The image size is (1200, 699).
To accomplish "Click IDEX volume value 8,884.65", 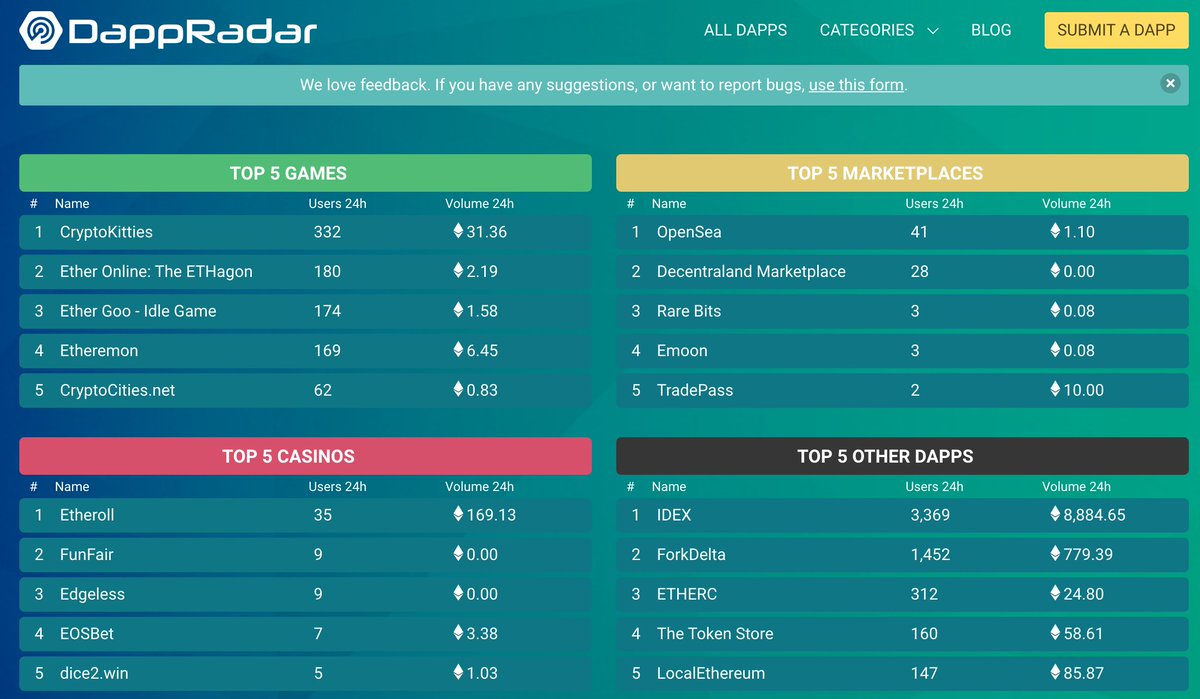I will pos(1093,515).
